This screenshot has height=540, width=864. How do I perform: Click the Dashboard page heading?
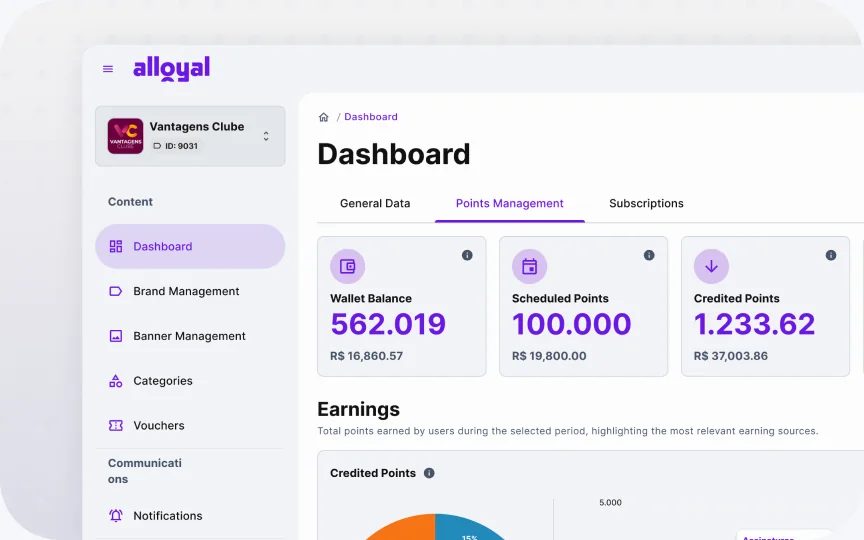(394, 154)
